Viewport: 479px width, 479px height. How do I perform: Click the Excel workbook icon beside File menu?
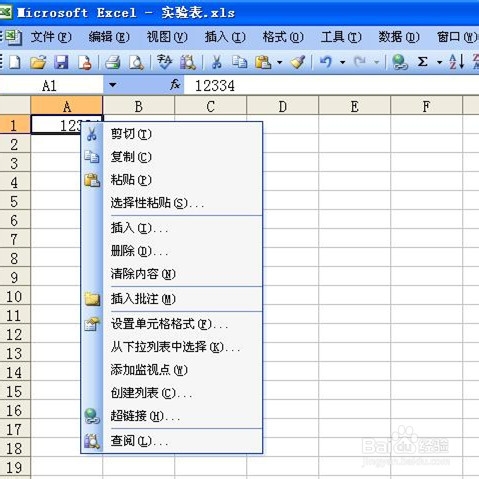13,37
